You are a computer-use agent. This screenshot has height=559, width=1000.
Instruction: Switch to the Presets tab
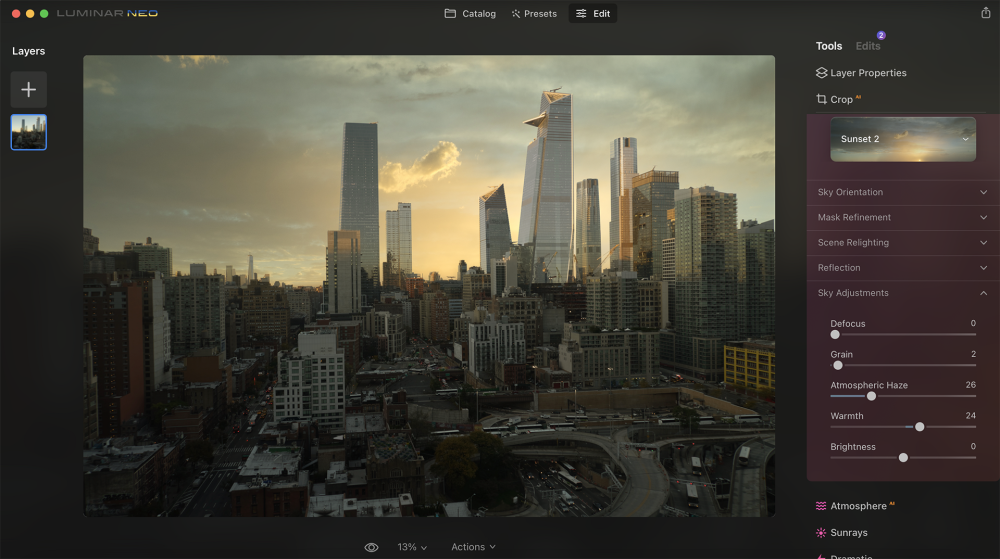pyautogui.click(x=534, y=13)
